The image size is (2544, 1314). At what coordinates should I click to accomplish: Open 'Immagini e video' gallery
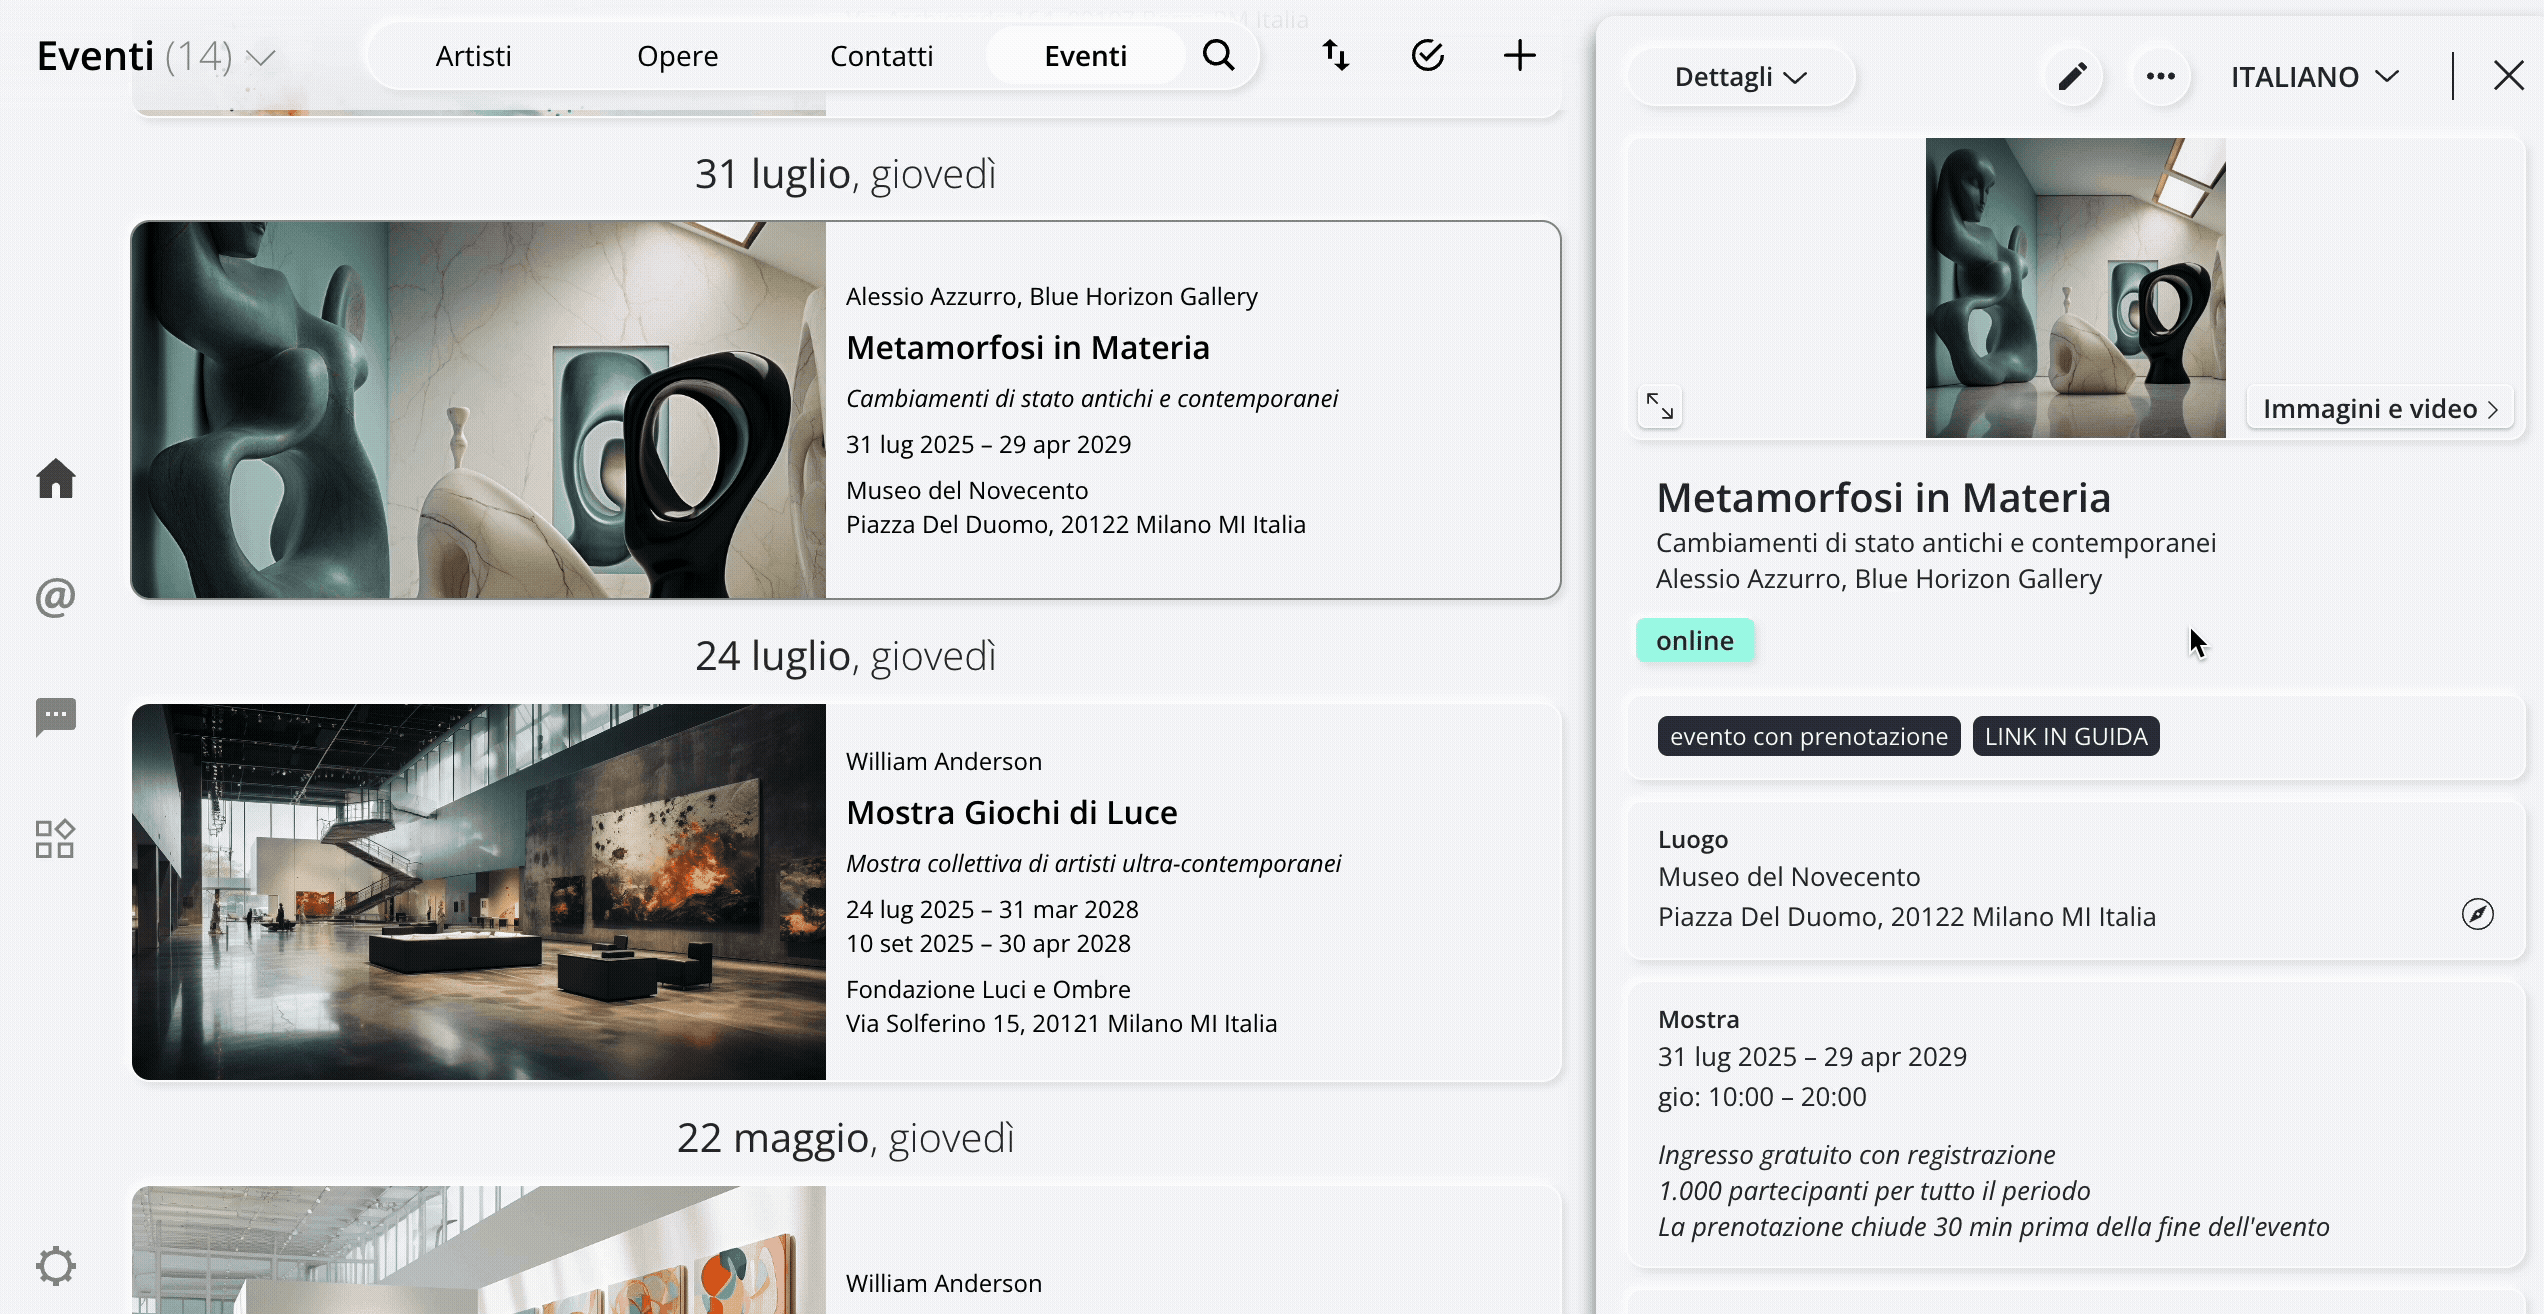click(x=2378, y=408)
